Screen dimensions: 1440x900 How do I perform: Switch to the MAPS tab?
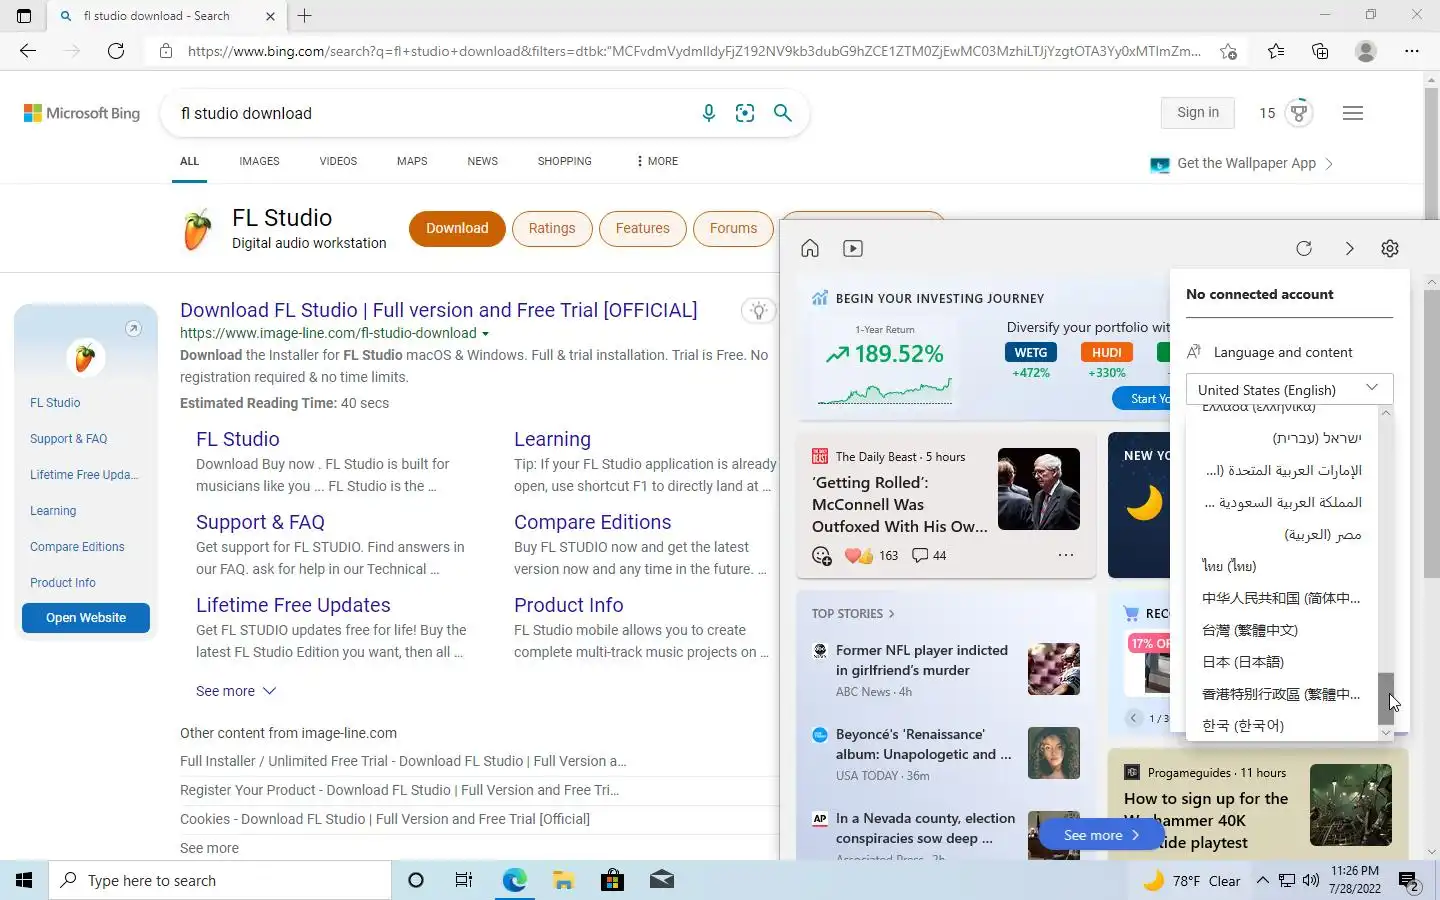(x=412, y=161)
